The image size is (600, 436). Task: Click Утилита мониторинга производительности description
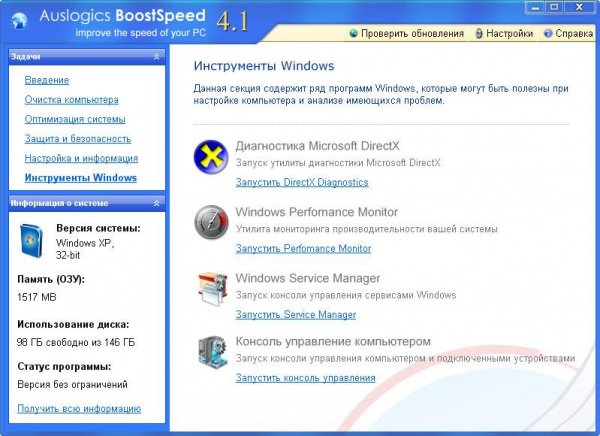point(367,229)
